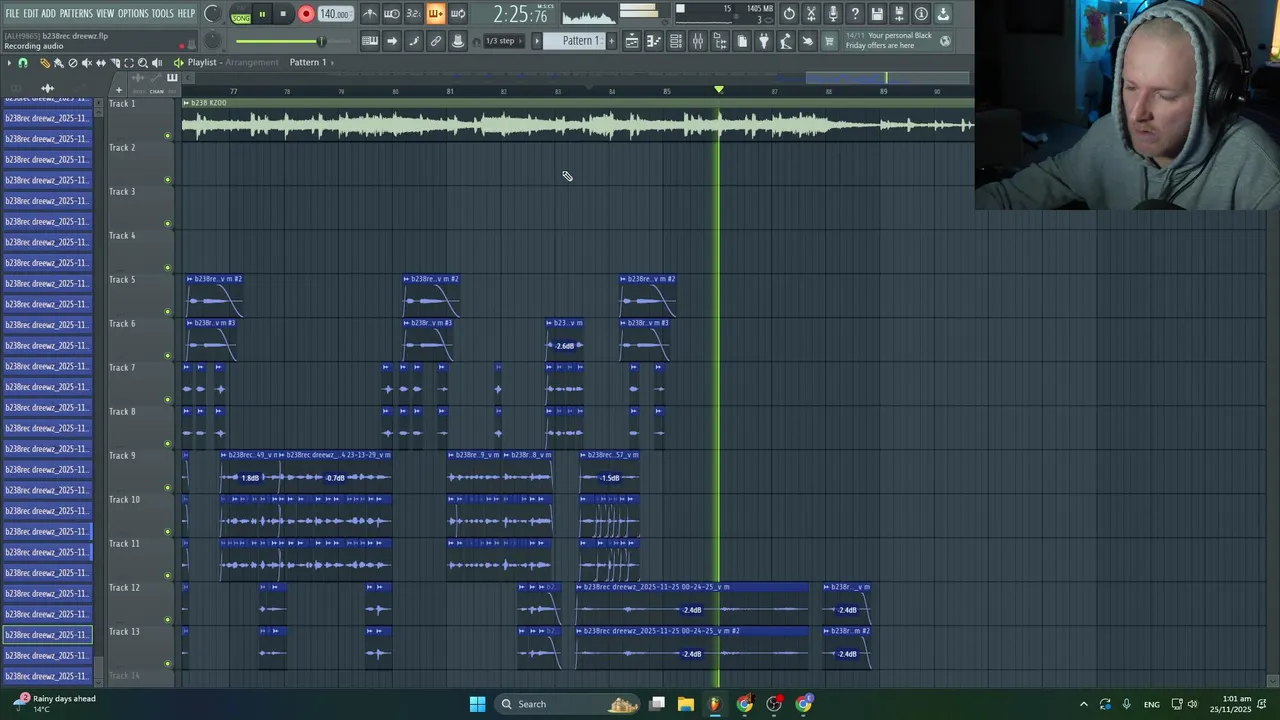Viewport: 1280px width, 720px height.
Task: Click the render/export save-as icon
Action: [899, 14]
